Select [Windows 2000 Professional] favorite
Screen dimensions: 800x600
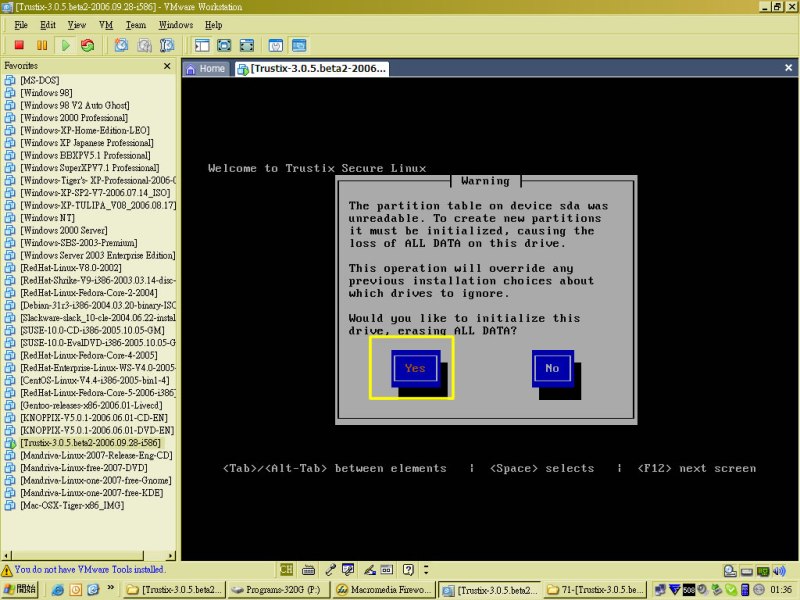point(74,118)
